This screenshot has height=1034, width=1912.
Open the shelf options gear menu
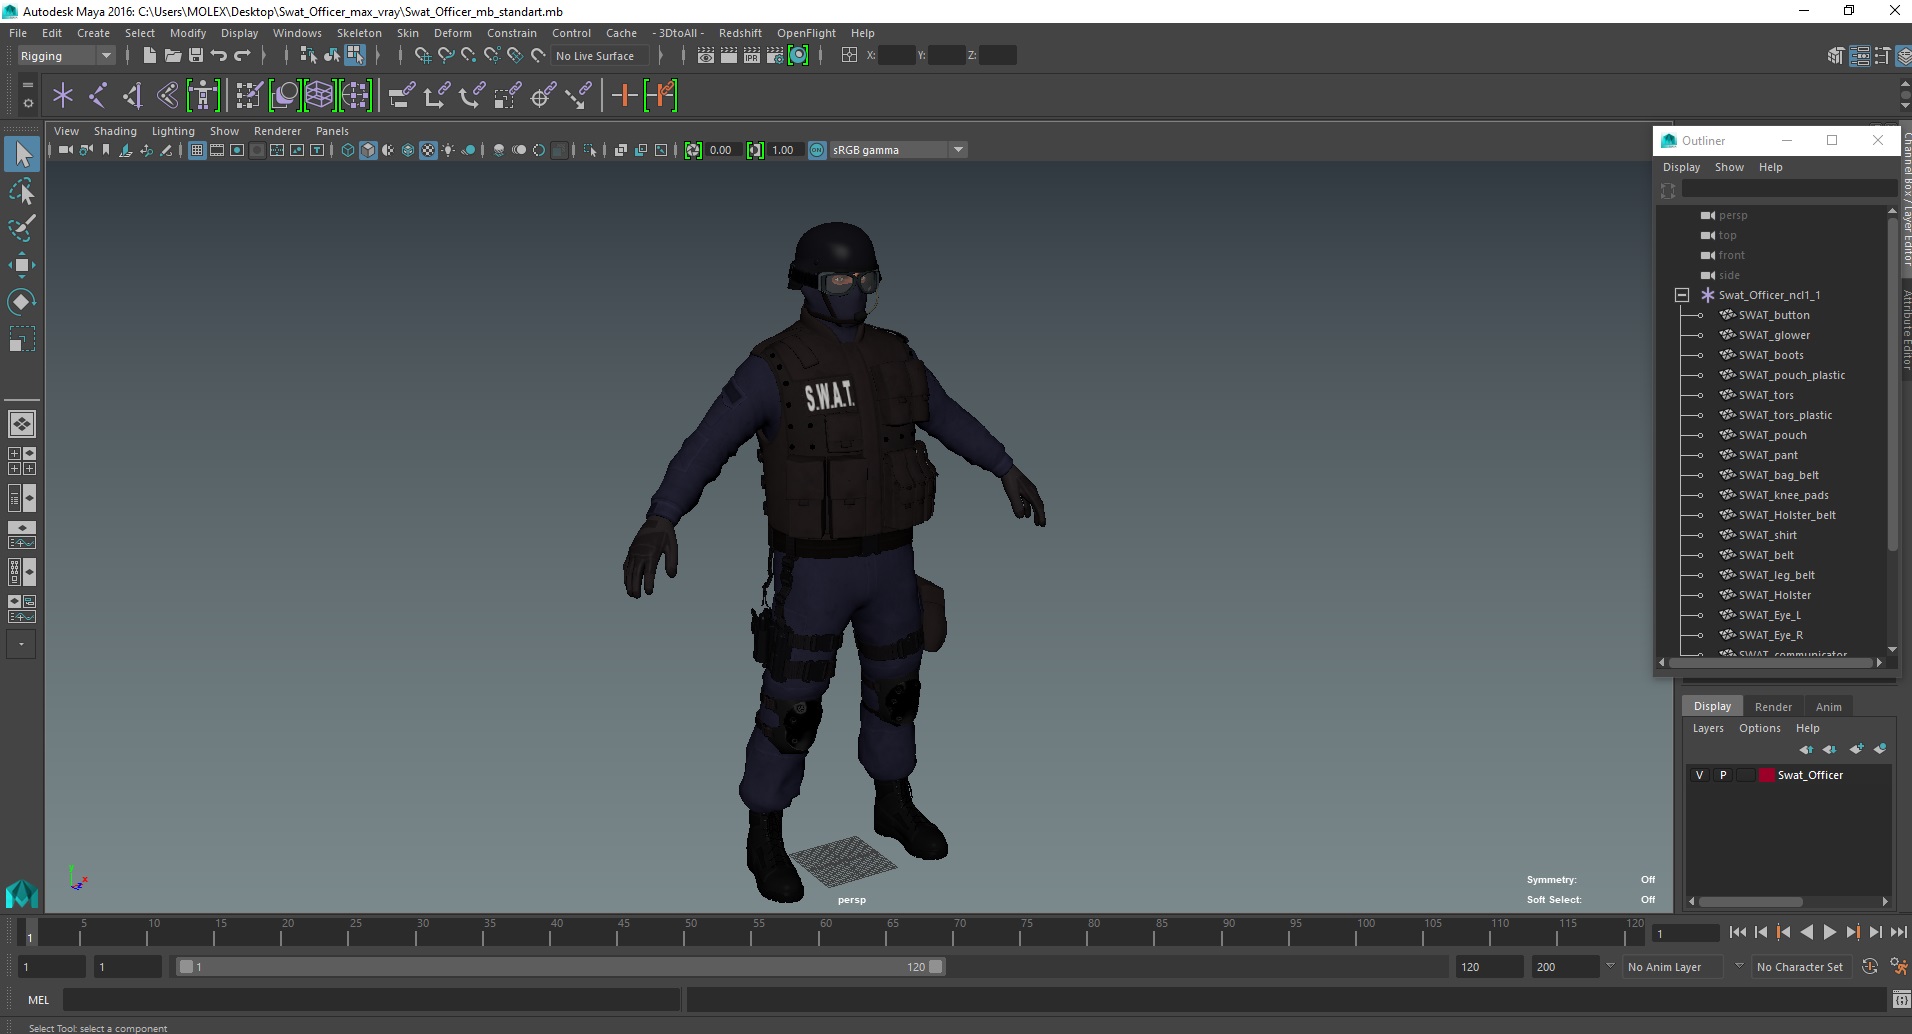(x=27, y=103)
